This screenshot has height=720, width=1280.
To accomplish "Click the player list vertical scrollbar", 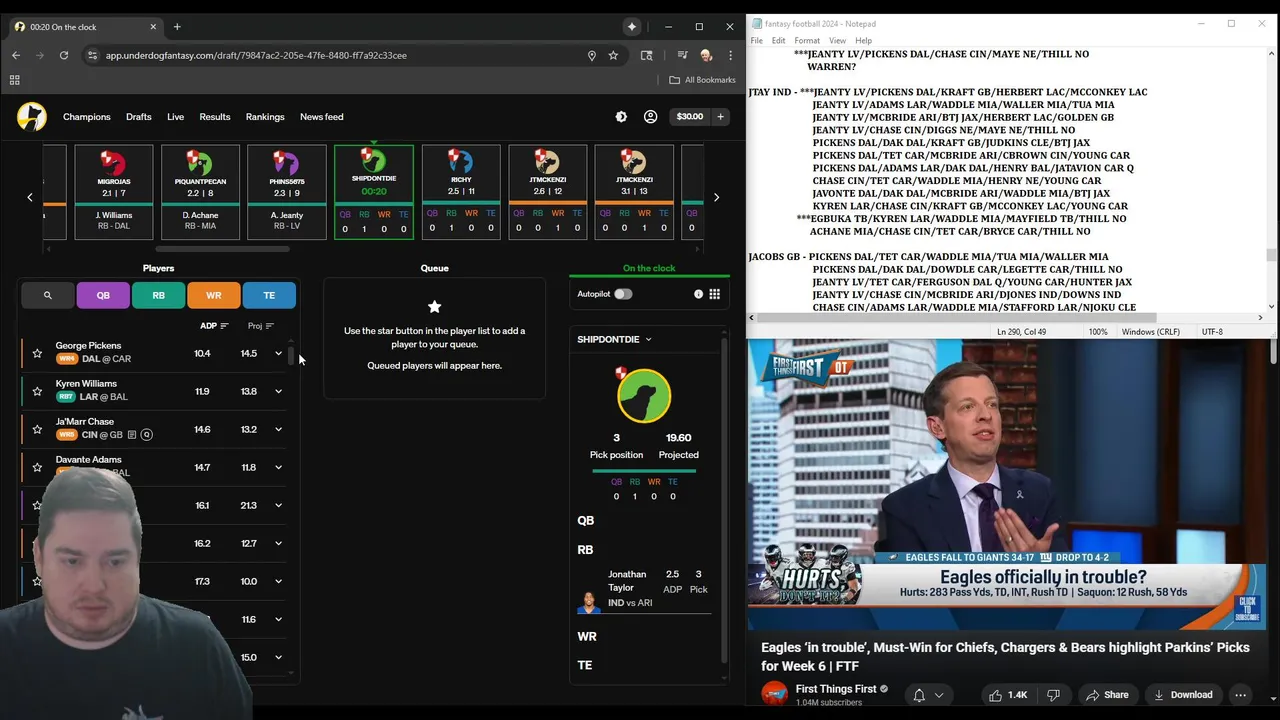I will pos(291,354).
